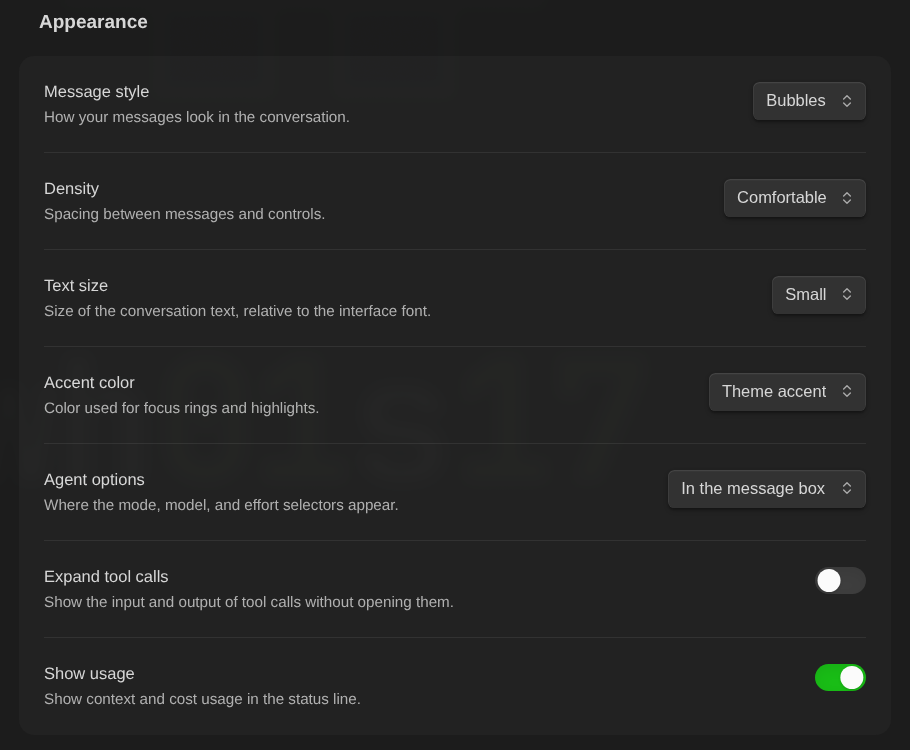Click "Size of the conversation text" description
This screenshot has height=750, width=910.
pos(237,311)
